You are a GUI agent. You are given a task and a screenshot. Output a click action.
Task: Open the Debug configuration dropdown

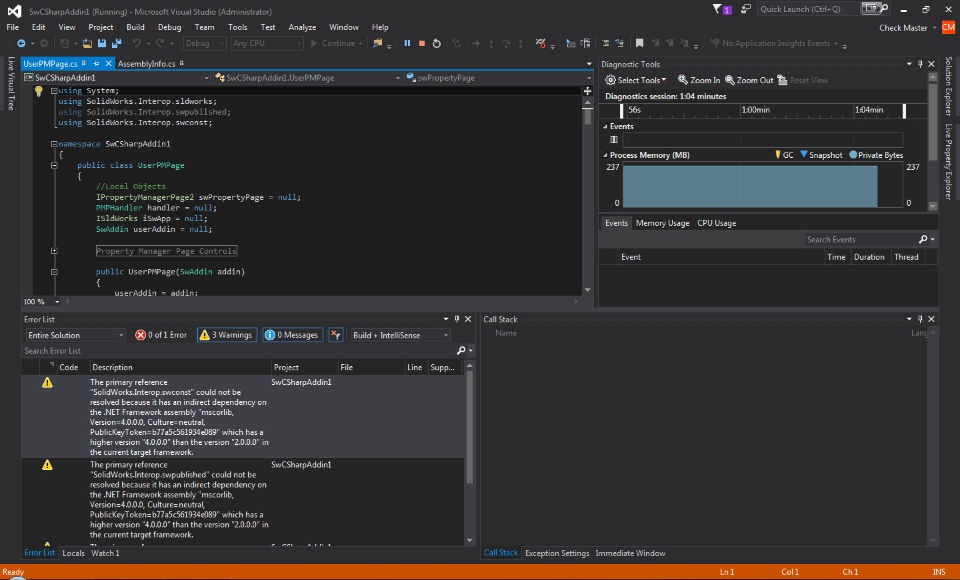click(x=204, y=43)
